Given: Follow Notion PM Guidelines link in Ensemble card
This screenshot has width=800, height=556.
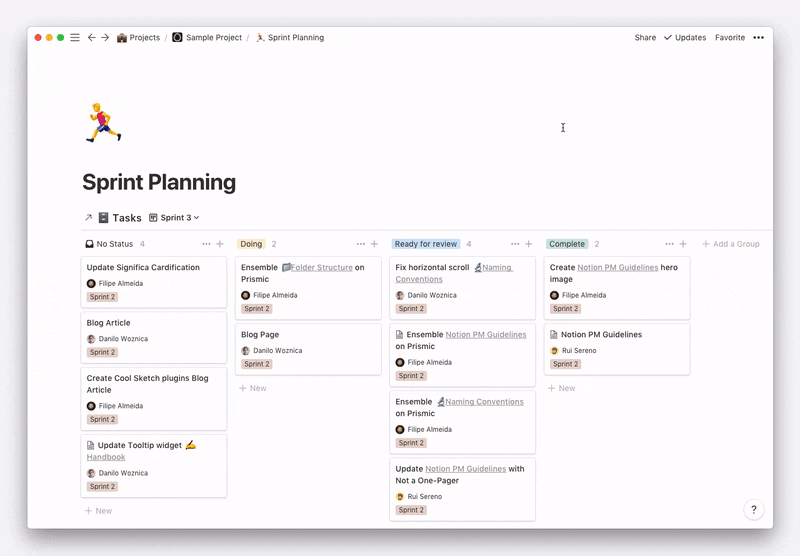Looking at the screenshot, I should point(486,335).
